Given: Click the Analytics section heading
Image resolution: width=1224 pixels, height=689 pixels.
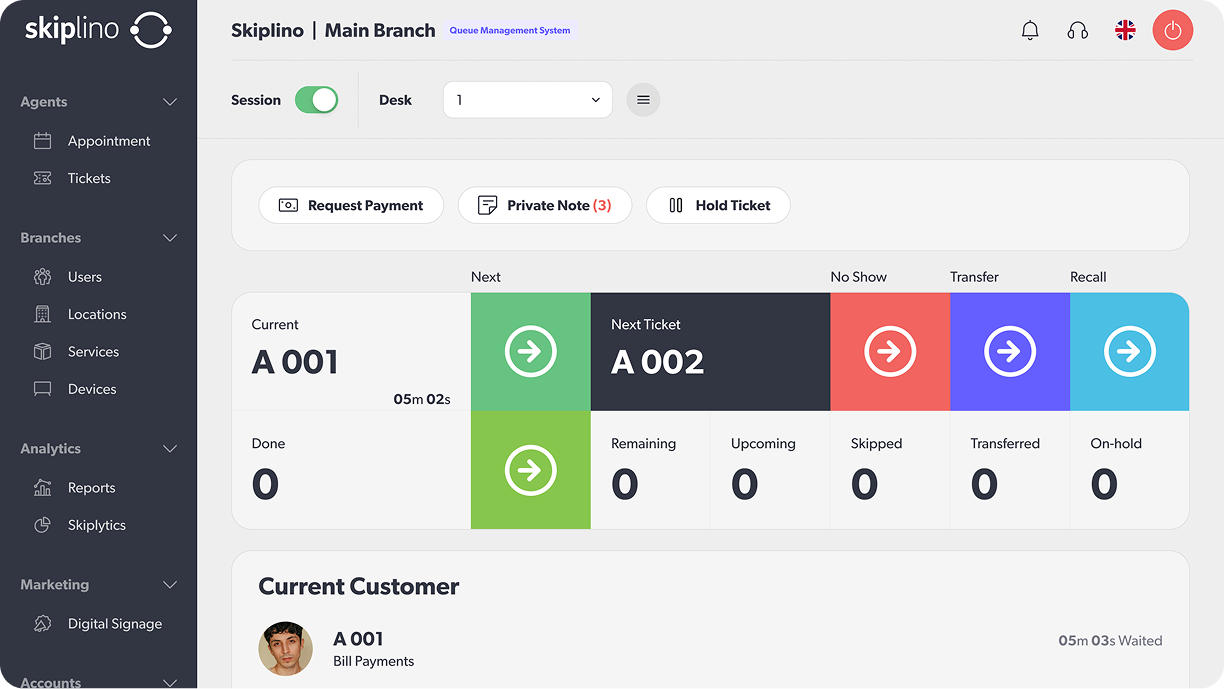Looking at the screenshot, I should click(x=50, y=449).
